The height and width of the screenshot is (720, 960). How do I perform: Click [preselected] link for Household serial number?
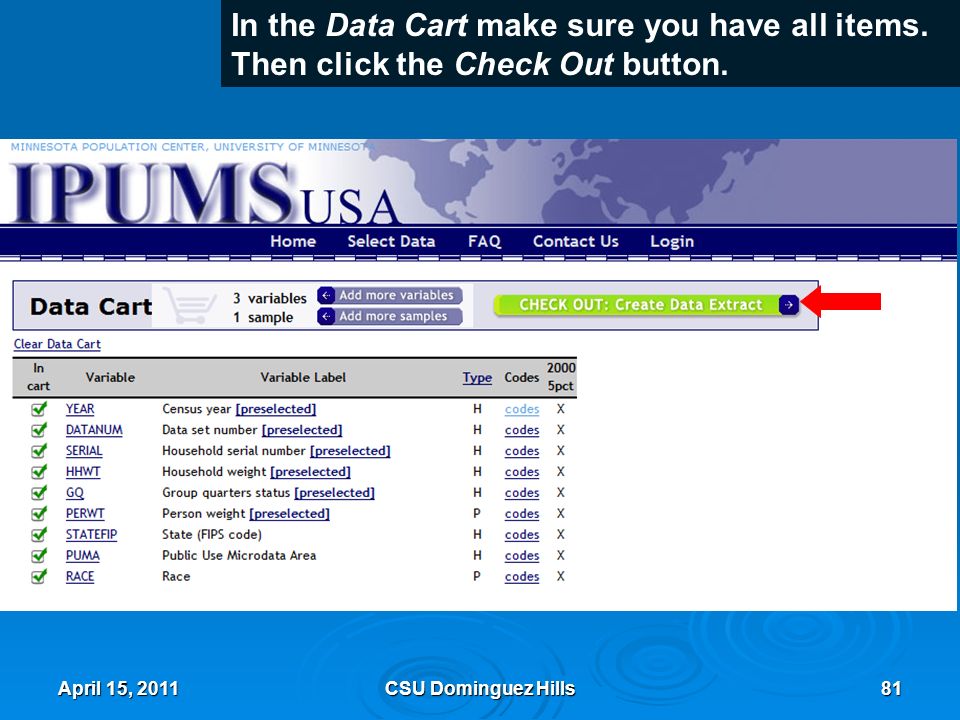coord(350,451)
